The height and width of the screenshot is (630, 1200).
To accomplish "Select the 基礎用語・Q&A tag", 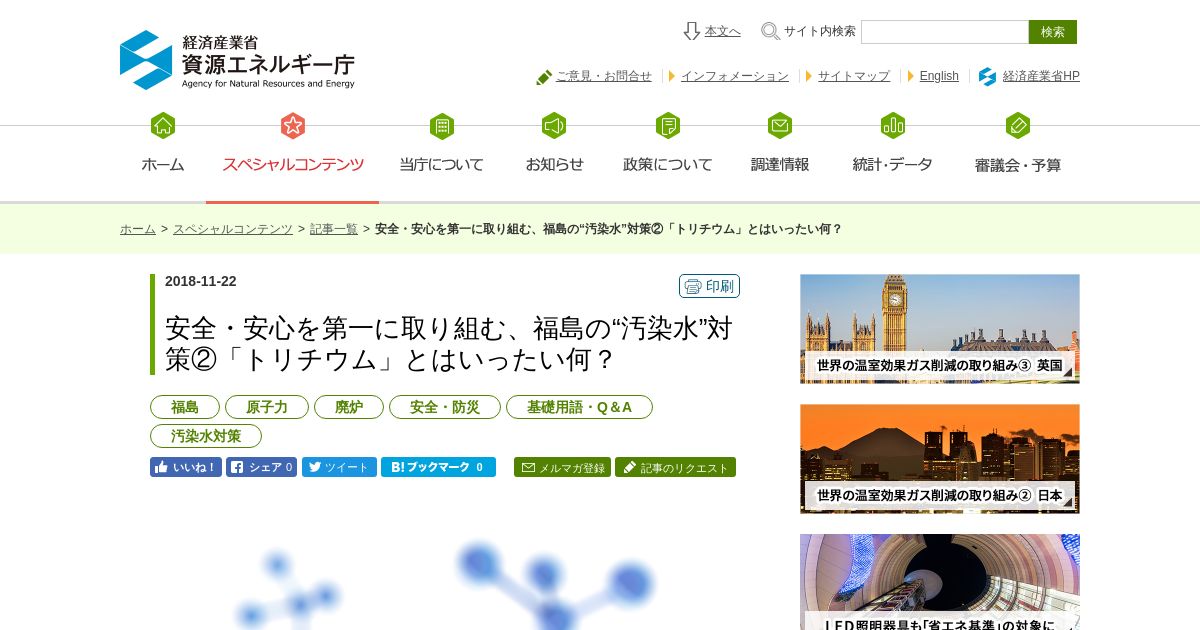I will pyautogui.click(x=579, y=407).
